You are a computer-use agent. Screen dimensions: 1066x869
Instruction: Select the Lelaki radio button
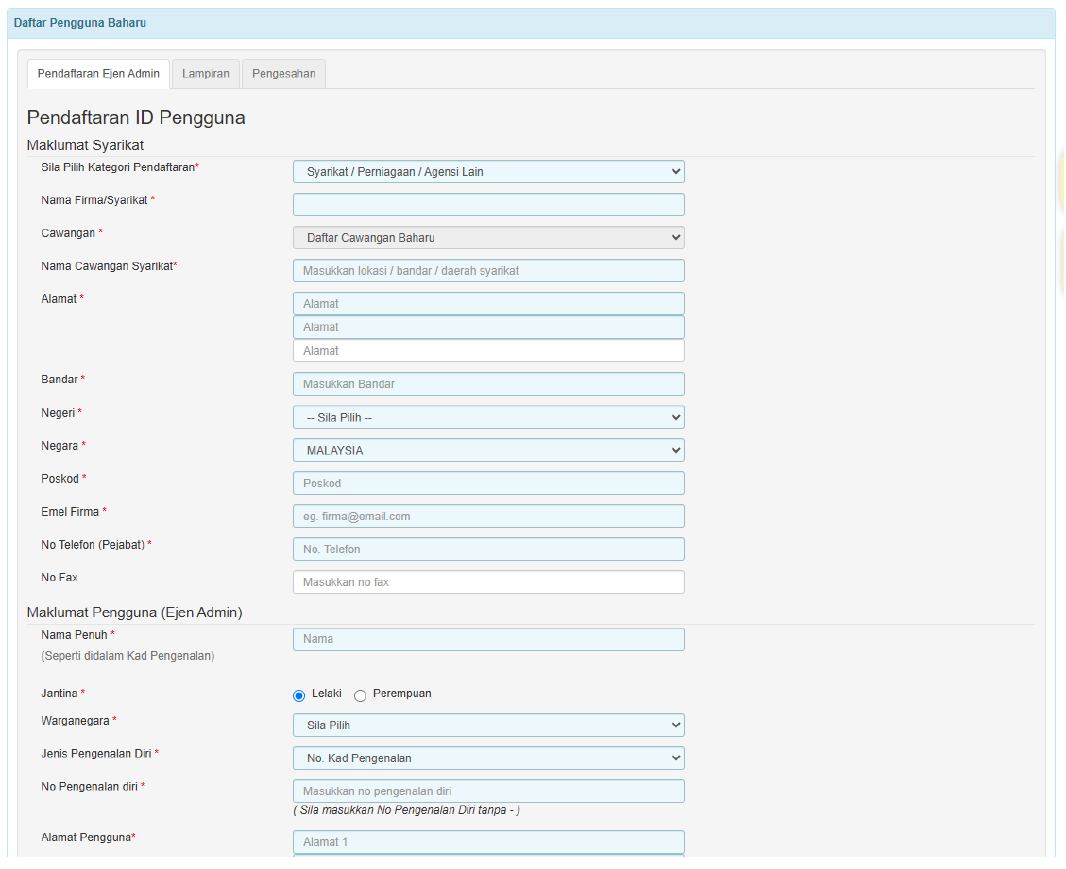coord(298,696)
